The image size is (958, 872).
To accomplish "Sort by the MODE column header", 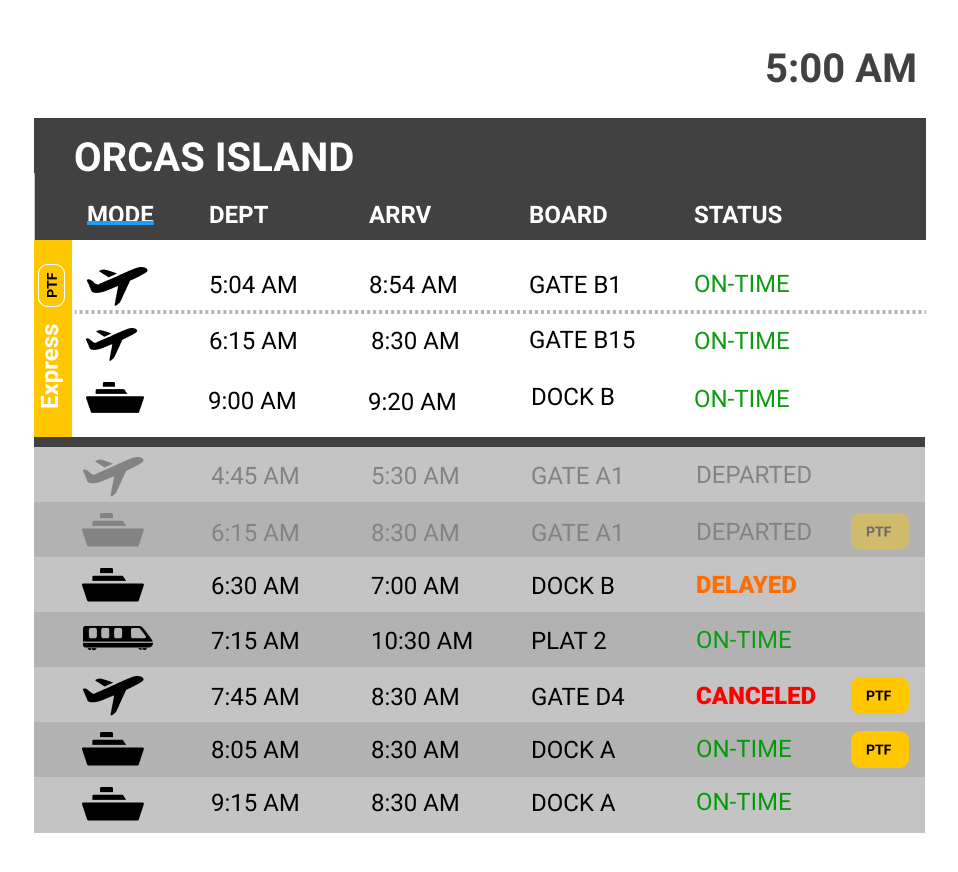I will point(120,214).
